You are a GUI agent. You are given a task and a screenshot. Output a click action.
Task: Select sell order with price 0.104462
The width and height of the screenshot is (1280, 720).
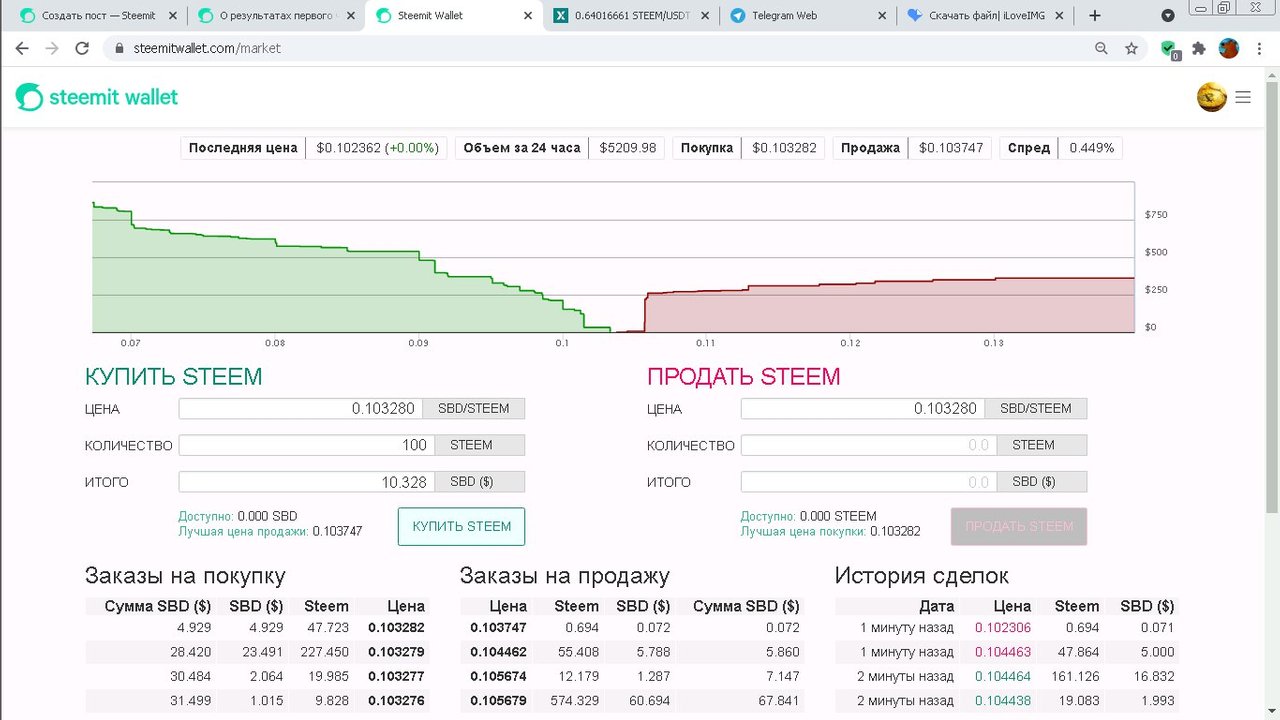(x=632, y=652)
